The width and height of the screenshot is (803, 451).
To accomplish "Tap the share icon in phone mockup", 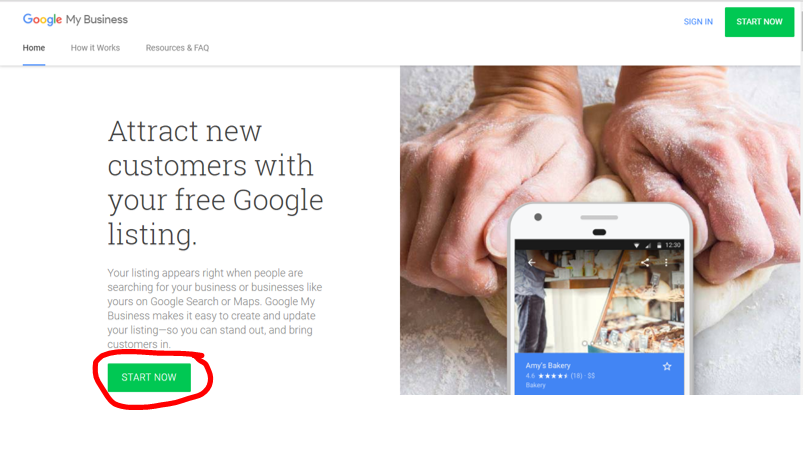I will point(645,263).
